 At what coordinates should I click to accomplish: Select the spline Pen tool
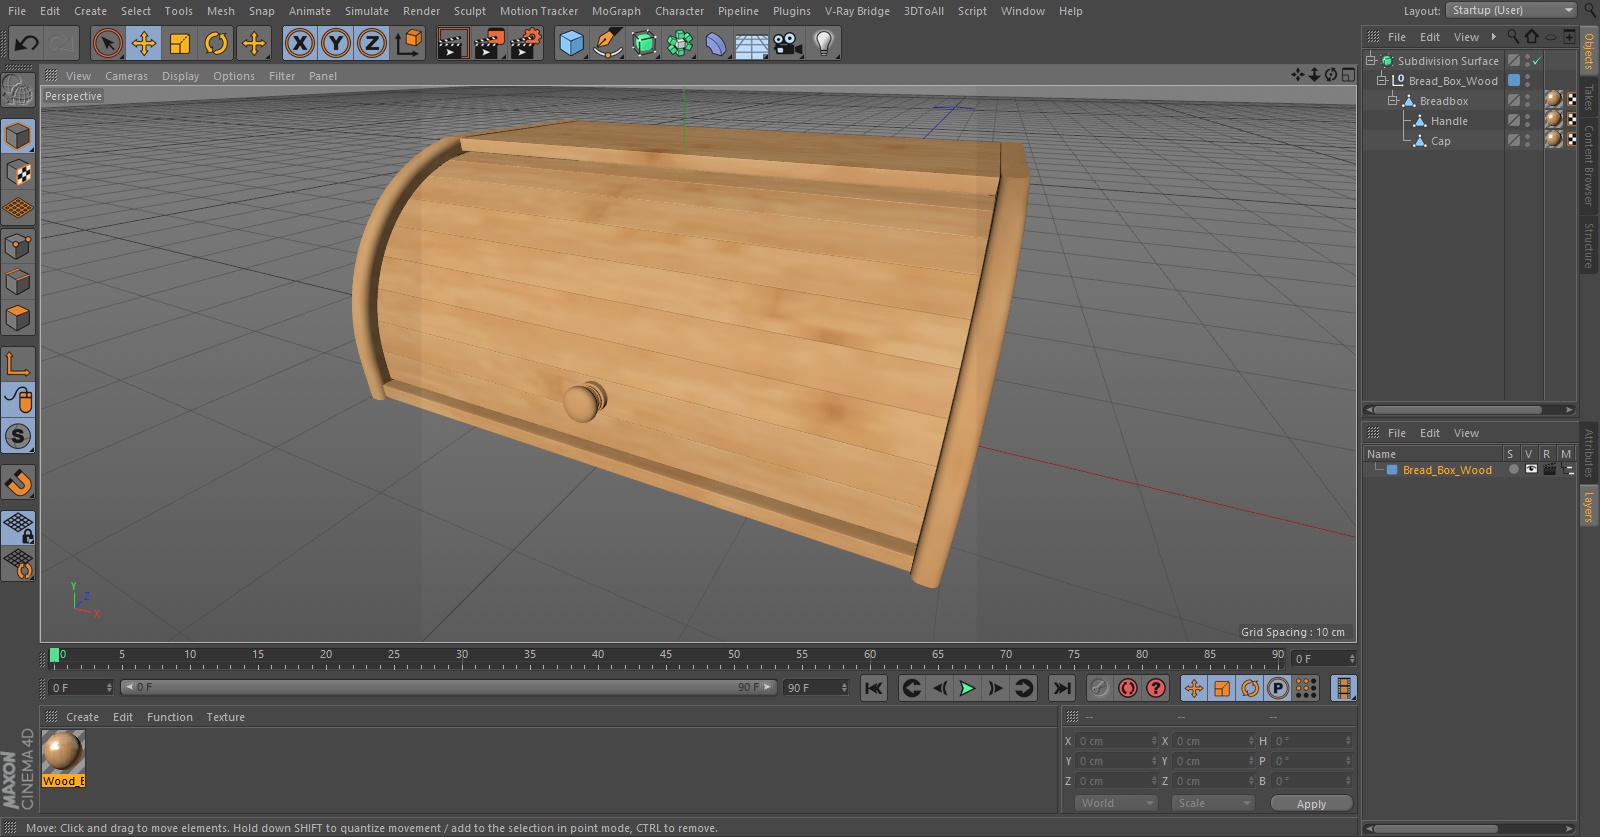coord(608,43)
